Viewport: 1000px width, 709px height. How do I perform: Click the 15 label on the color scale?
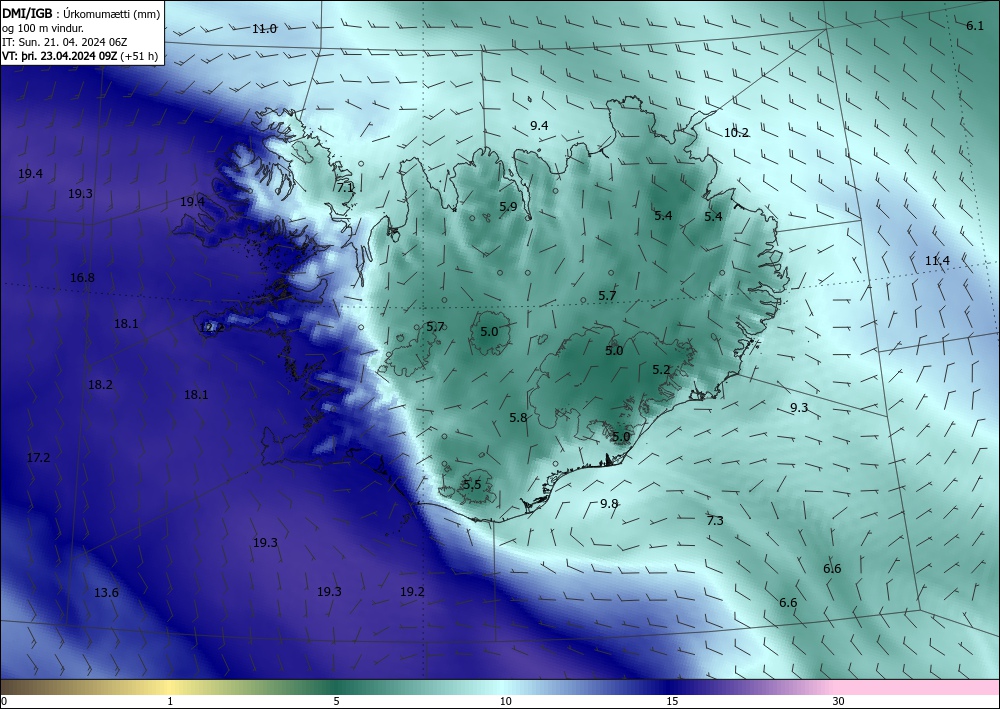(672, 701)
